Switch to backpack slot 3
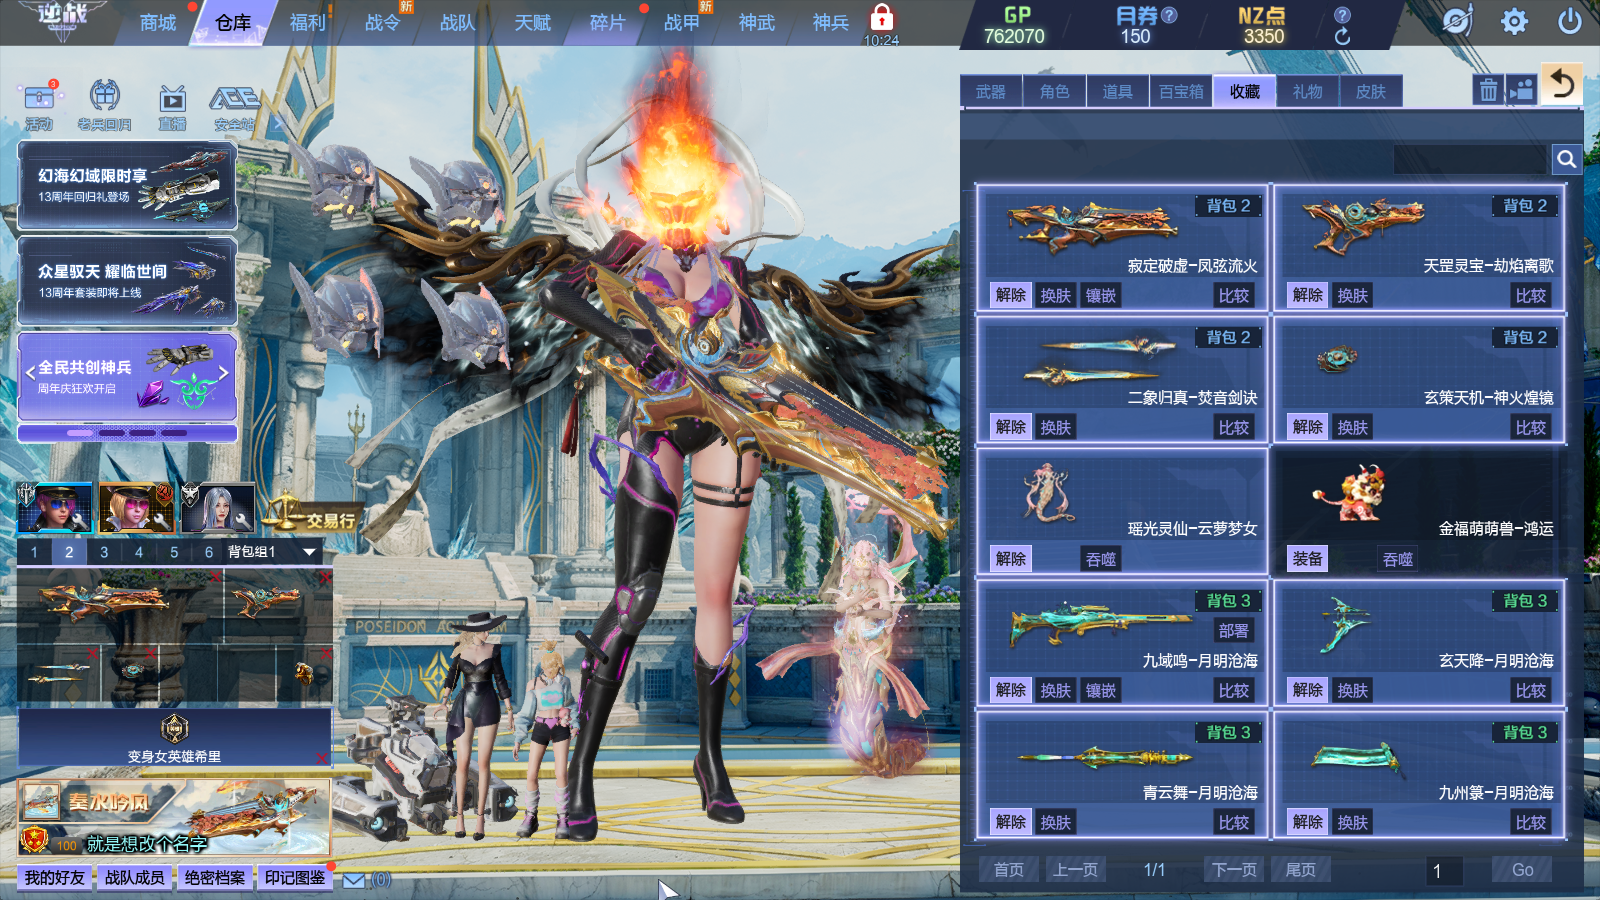 pos(104,552)
